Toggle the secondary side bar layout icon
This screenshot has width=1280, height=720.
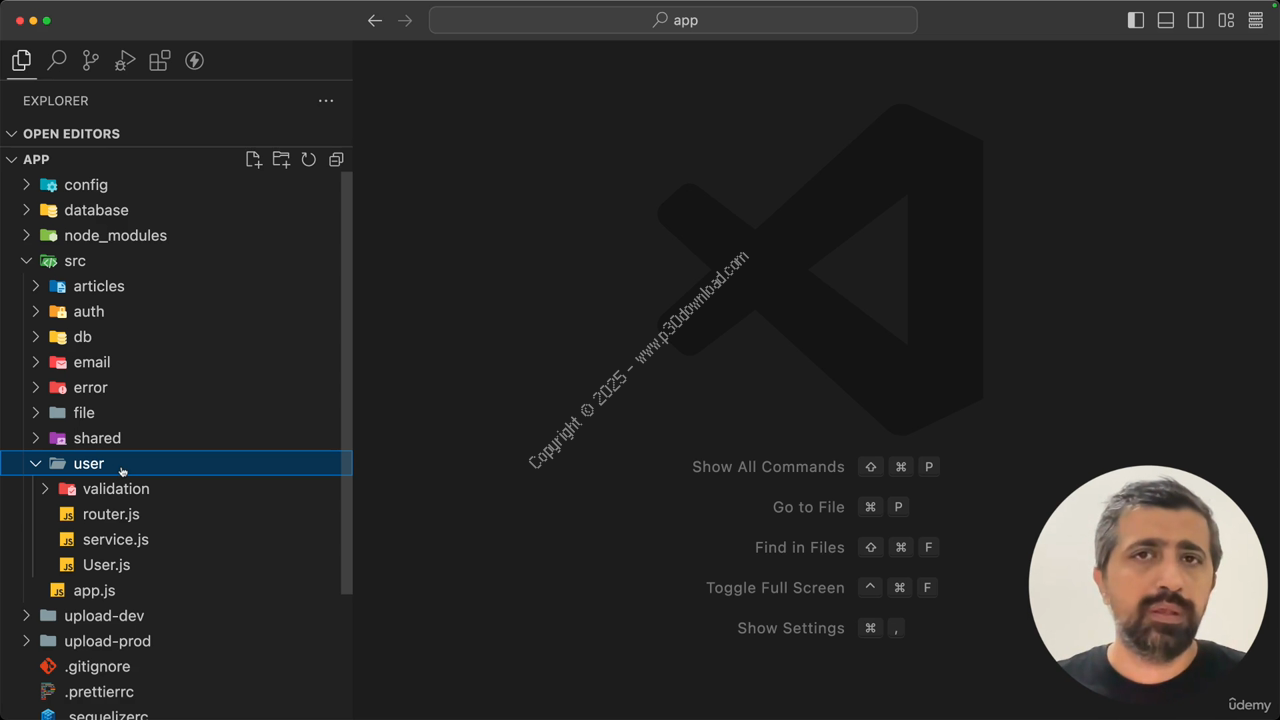click(1196, 20)
